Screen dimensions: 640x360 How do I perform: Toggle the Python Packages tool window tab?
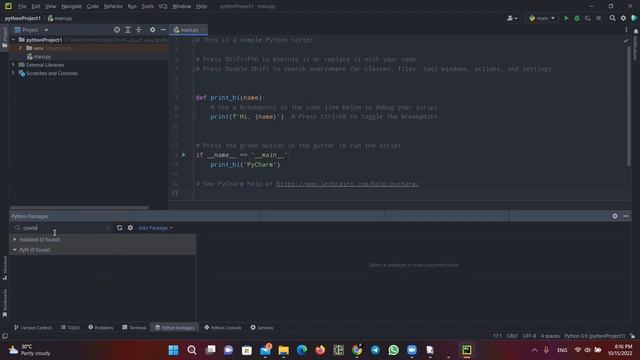(x=175, y=327)
